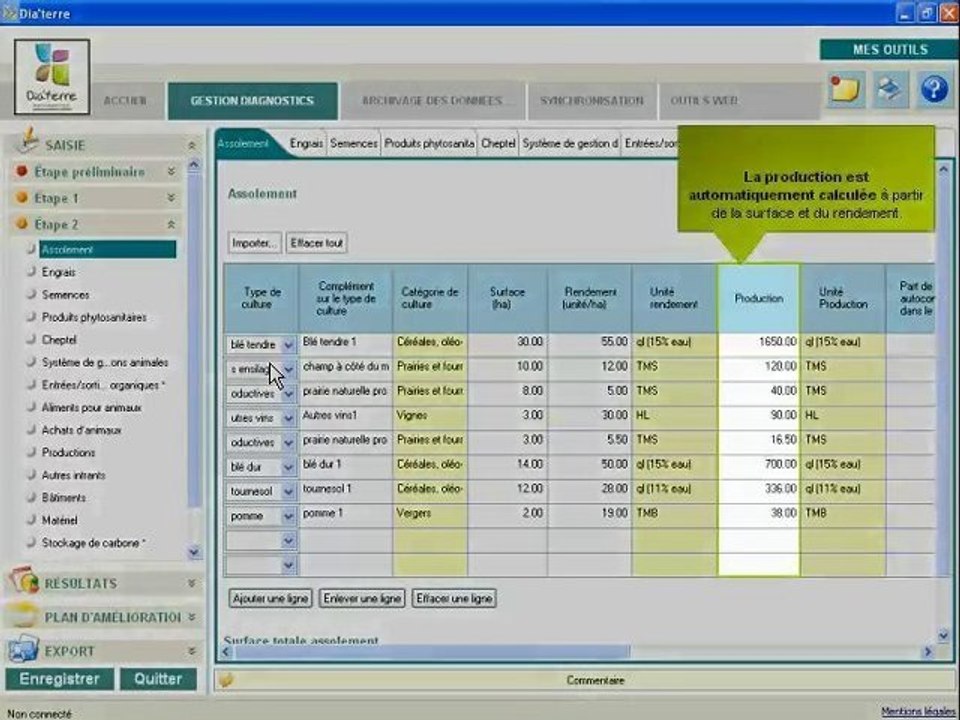This screenshot has width=960, height=720.
Task: Open the pomme culture type dropdown
Action: (288, 516)
